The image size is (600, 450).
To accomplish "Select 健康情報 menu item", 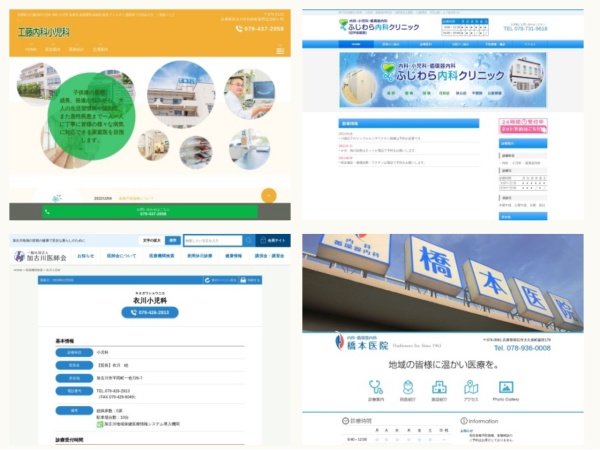I will pos(233,256).
